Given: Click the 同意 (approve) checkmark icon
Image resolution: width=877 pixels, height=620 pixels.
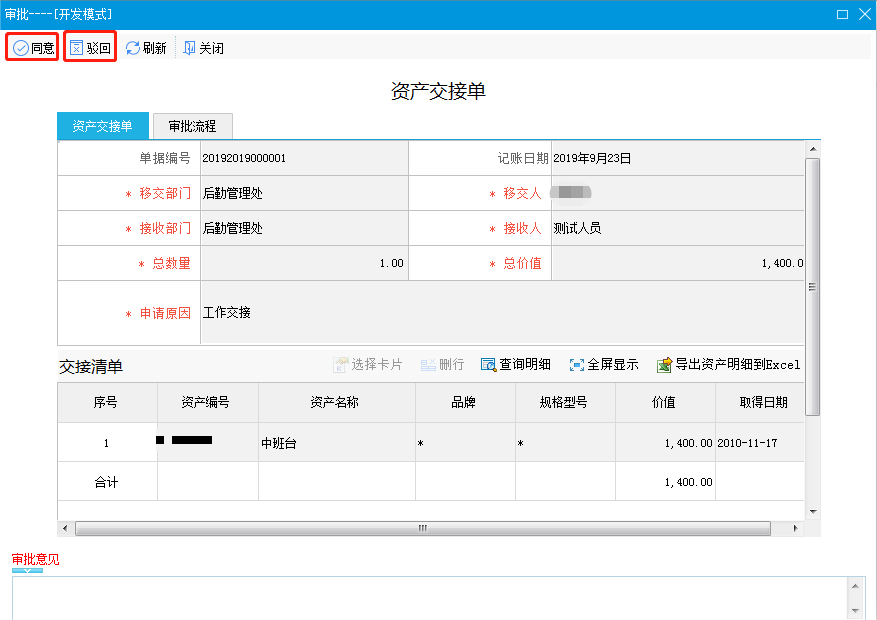Looking at the screenshot, I should pyautogui.click(x=20, y=48).
